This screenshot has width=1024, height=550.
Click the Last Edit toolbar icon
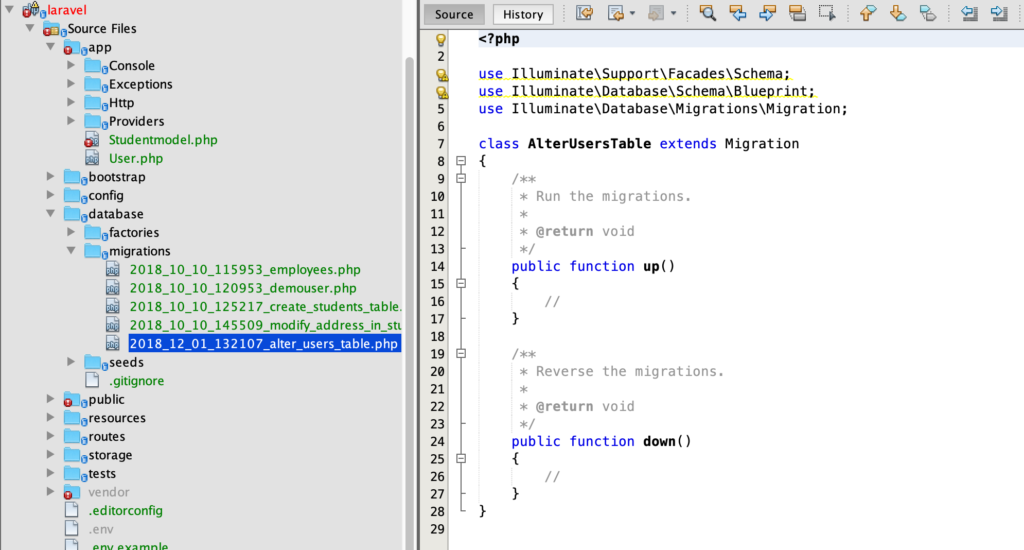click(x=585, y=14)
